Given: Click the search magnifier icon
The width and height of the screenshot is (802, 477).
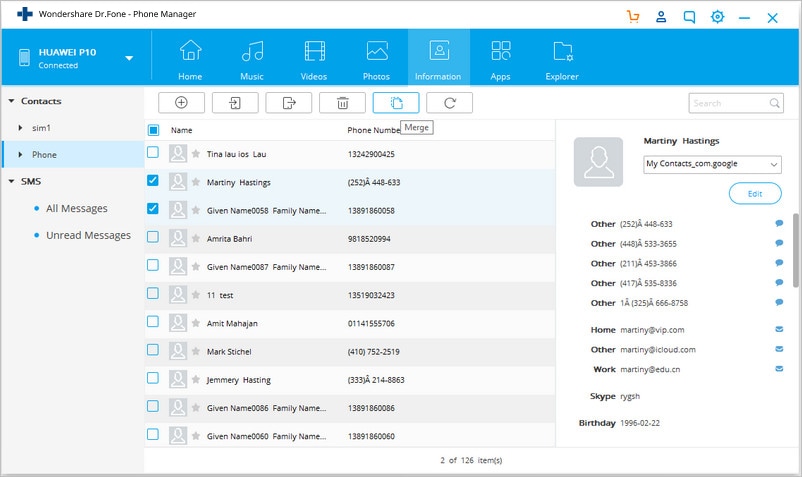Looking at the screenshot, I should click(x=774, y=103).
